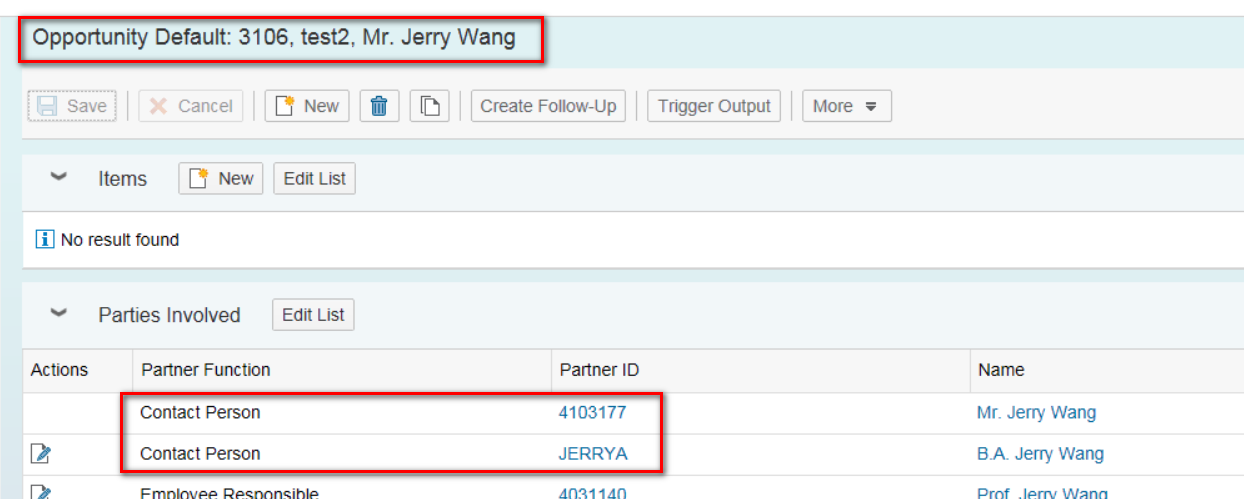Add New item in Items section
Screen dimensions: 1244x499
tap(221, 179)
